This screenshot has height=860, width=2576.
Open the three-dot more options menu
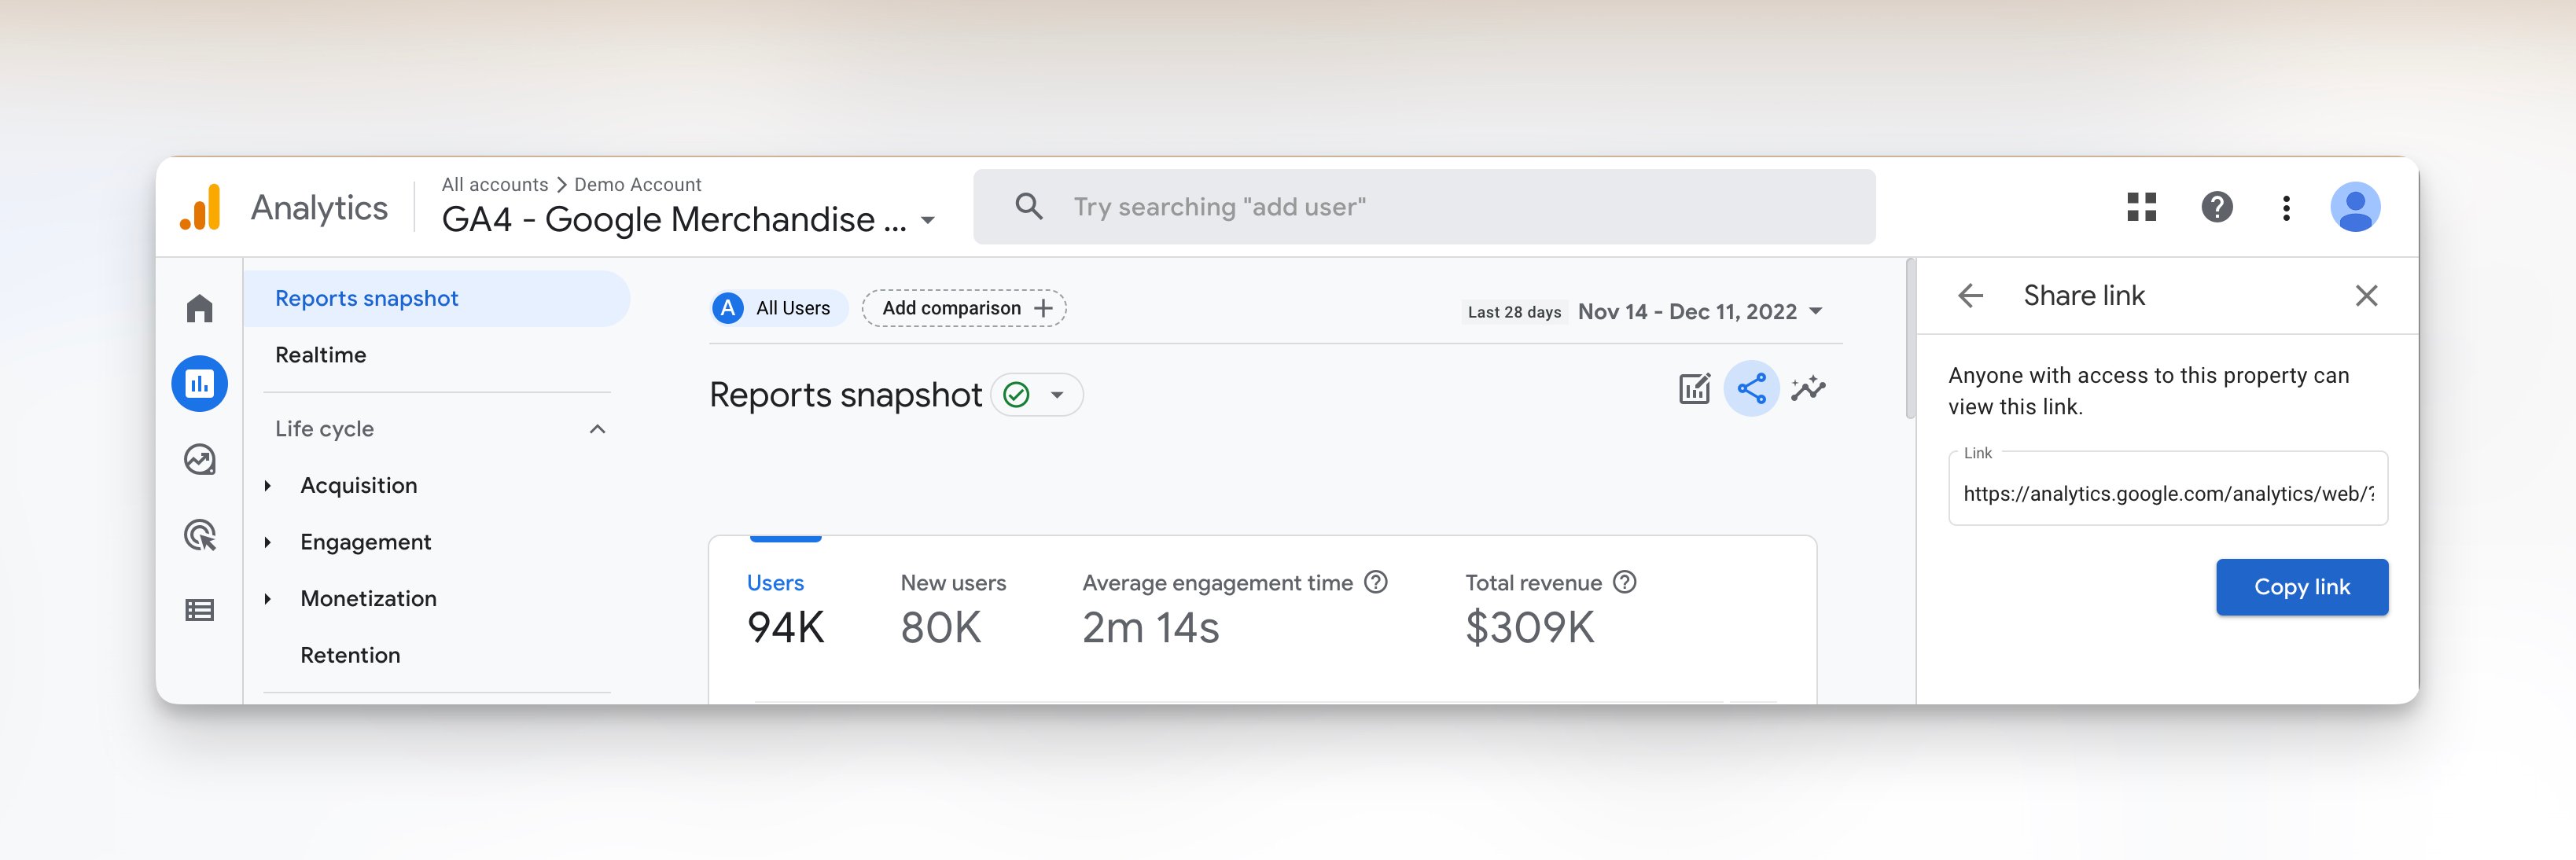click(x=2286, y=208)
